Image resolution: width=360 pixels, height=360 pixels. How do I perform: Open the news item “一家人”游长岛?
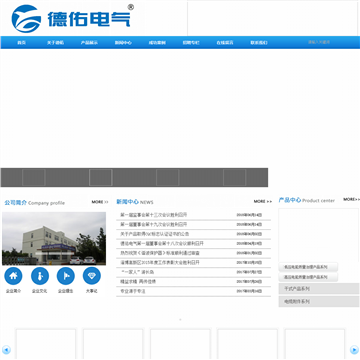click(137, 272)
